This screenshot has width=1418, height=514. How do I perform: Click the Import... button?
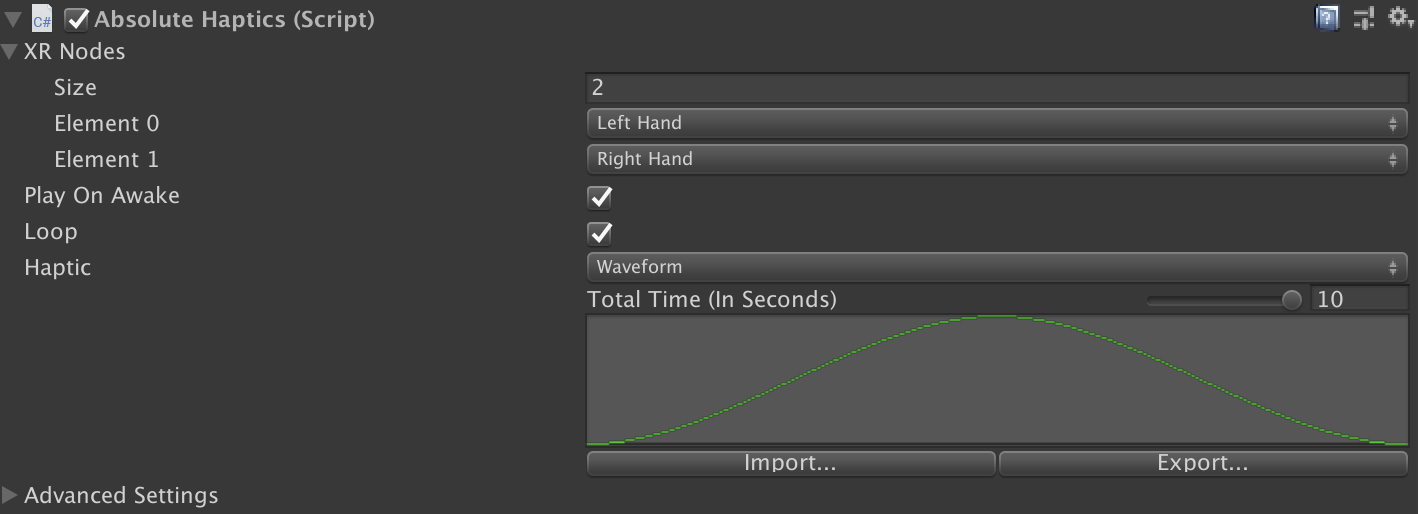click(x=790, y=463)
